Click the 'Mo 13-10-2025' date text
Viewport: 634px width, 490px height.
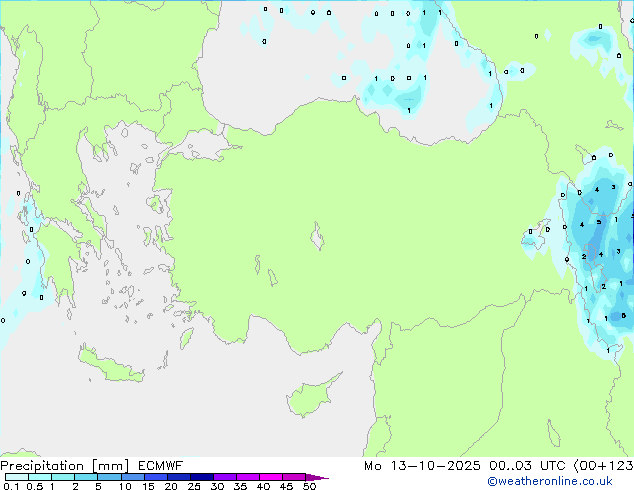click(x=422, y=466)
